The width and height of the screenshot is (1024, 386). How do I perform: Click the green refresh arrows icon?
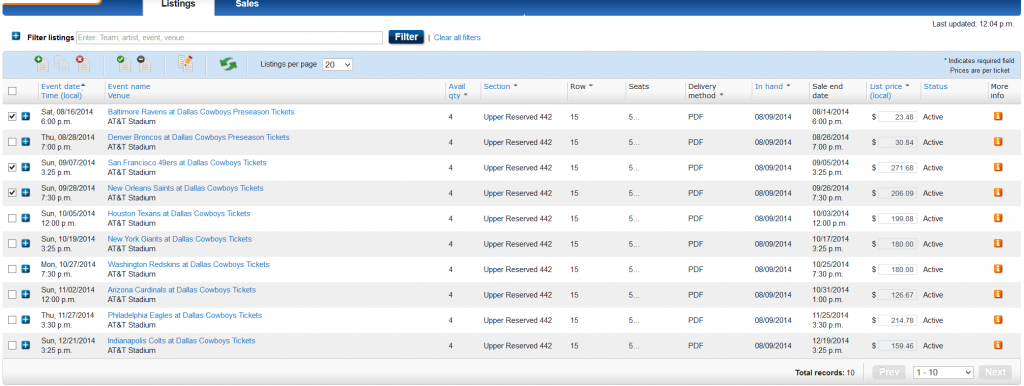tap(228, 64)
